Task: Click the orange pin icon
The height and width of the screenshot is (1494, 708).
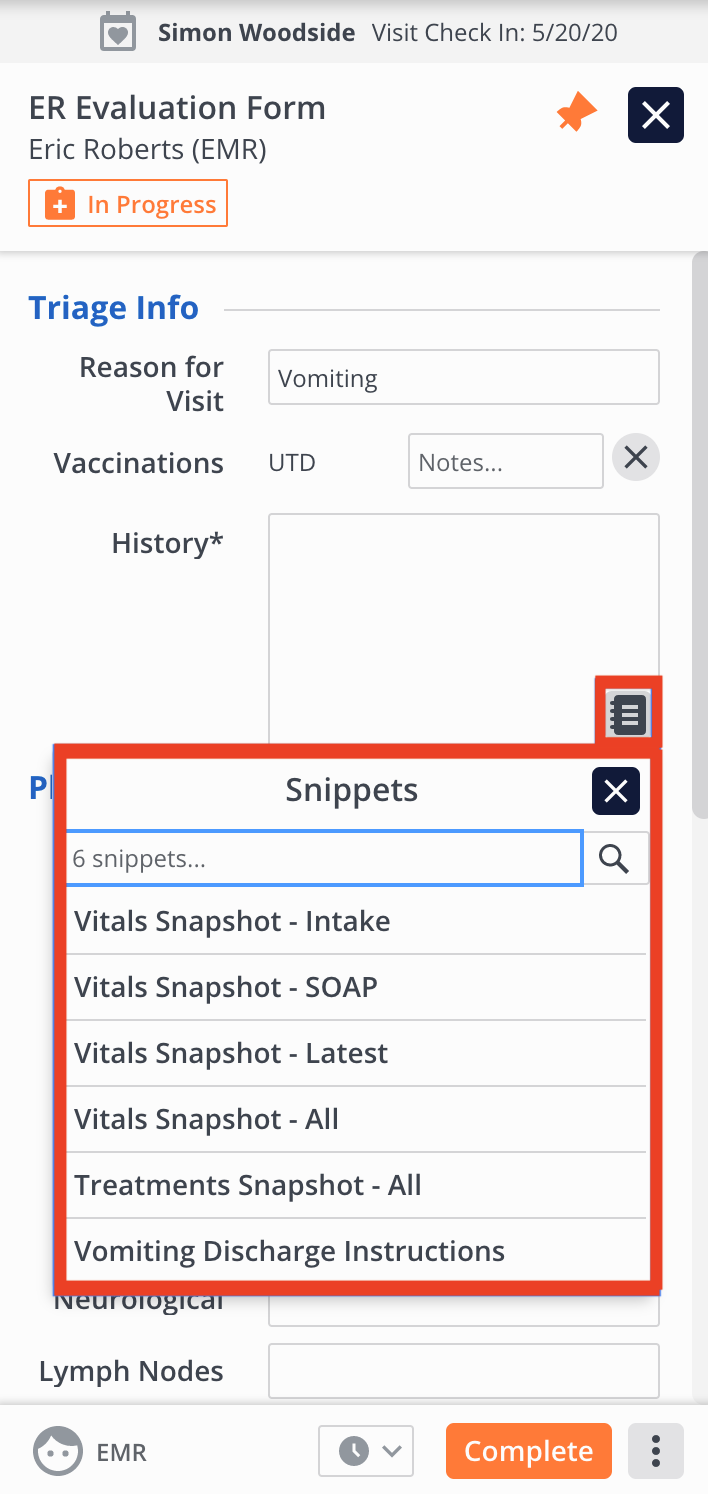Action: (576, 115)
